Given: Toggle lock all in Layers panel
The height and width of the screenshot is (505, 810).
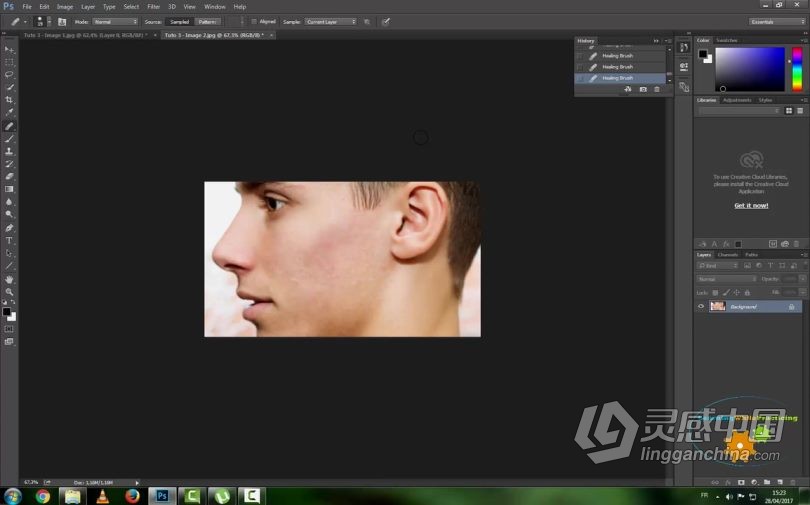Looking at the screenshot, I should pyautogui.click(x=747, y=293).
